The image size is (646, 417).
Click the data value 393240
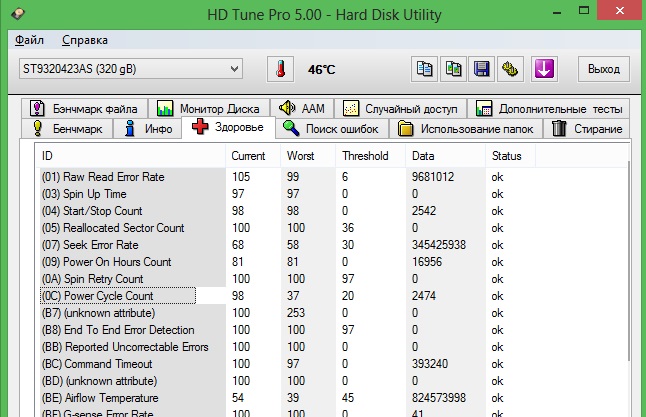430,364
